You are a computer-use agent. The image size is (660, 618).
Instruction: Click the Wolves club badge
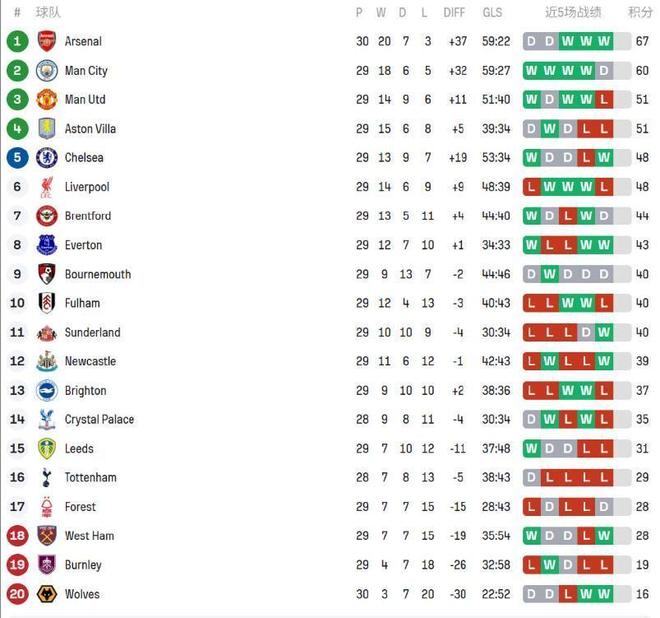coord(46,594)
